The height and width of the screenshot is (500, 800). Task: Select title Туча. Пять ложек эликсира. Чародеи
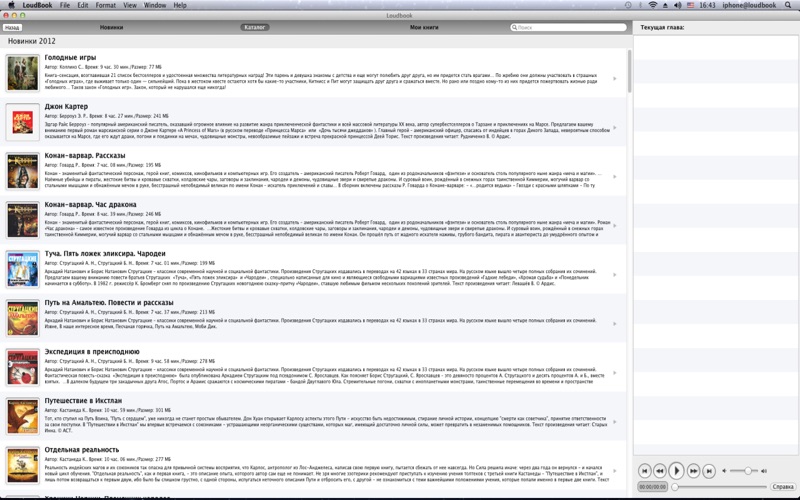click(105, 254)
